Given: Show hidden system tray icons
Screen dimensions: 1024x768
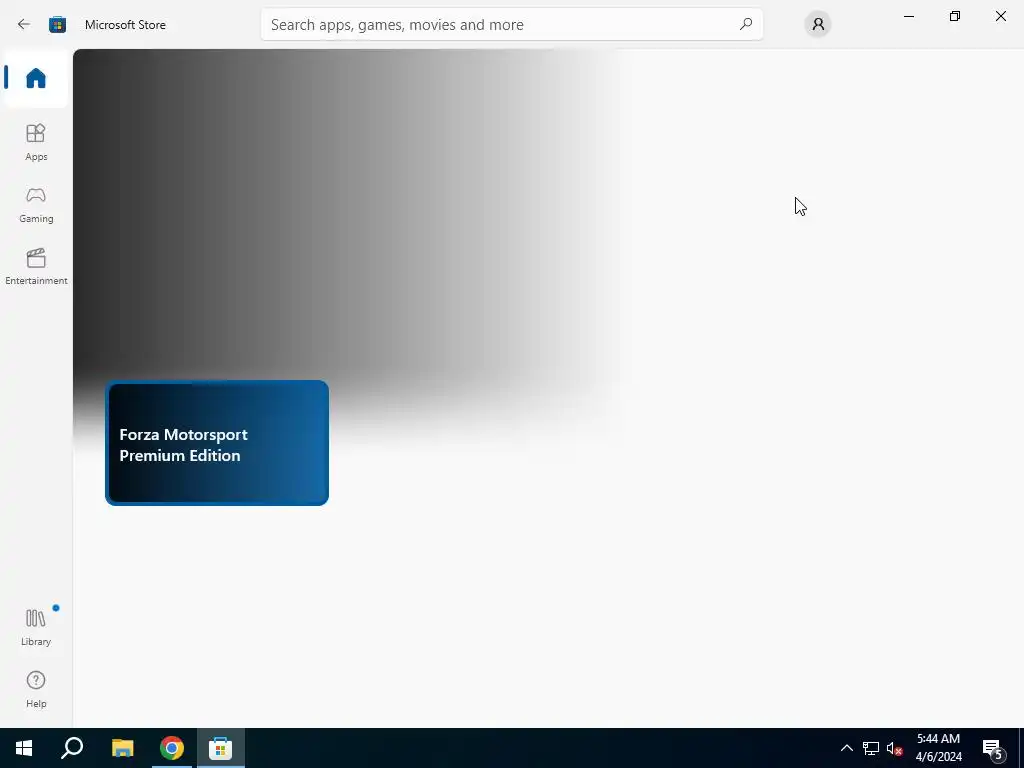Looking at the screenshot, I should 846,748.
